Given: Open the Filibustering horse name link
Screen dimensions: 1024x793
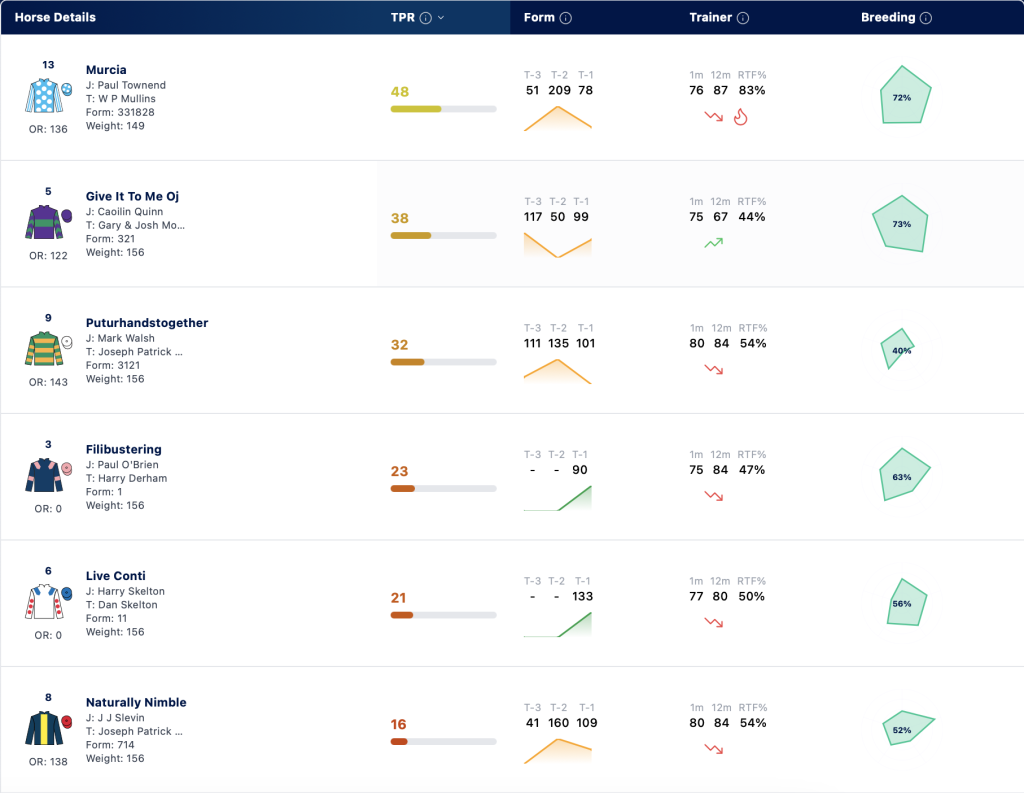Looking at the screenshot, I should pyautogui.click(x=123, y=449).
